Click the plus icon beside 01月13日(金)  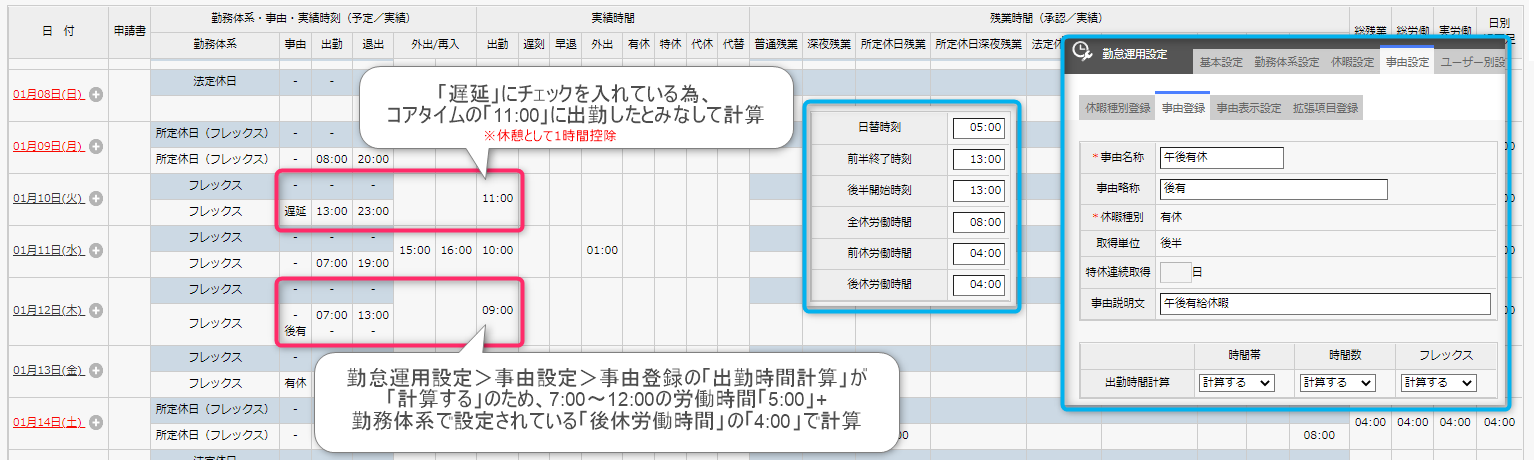[x=97, y=370]
